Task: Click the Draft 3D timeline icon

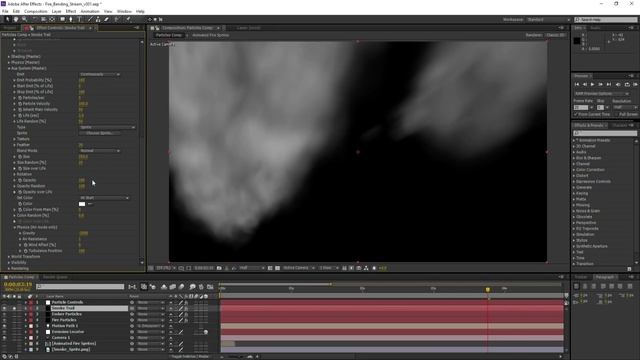Action: point(153,287)
